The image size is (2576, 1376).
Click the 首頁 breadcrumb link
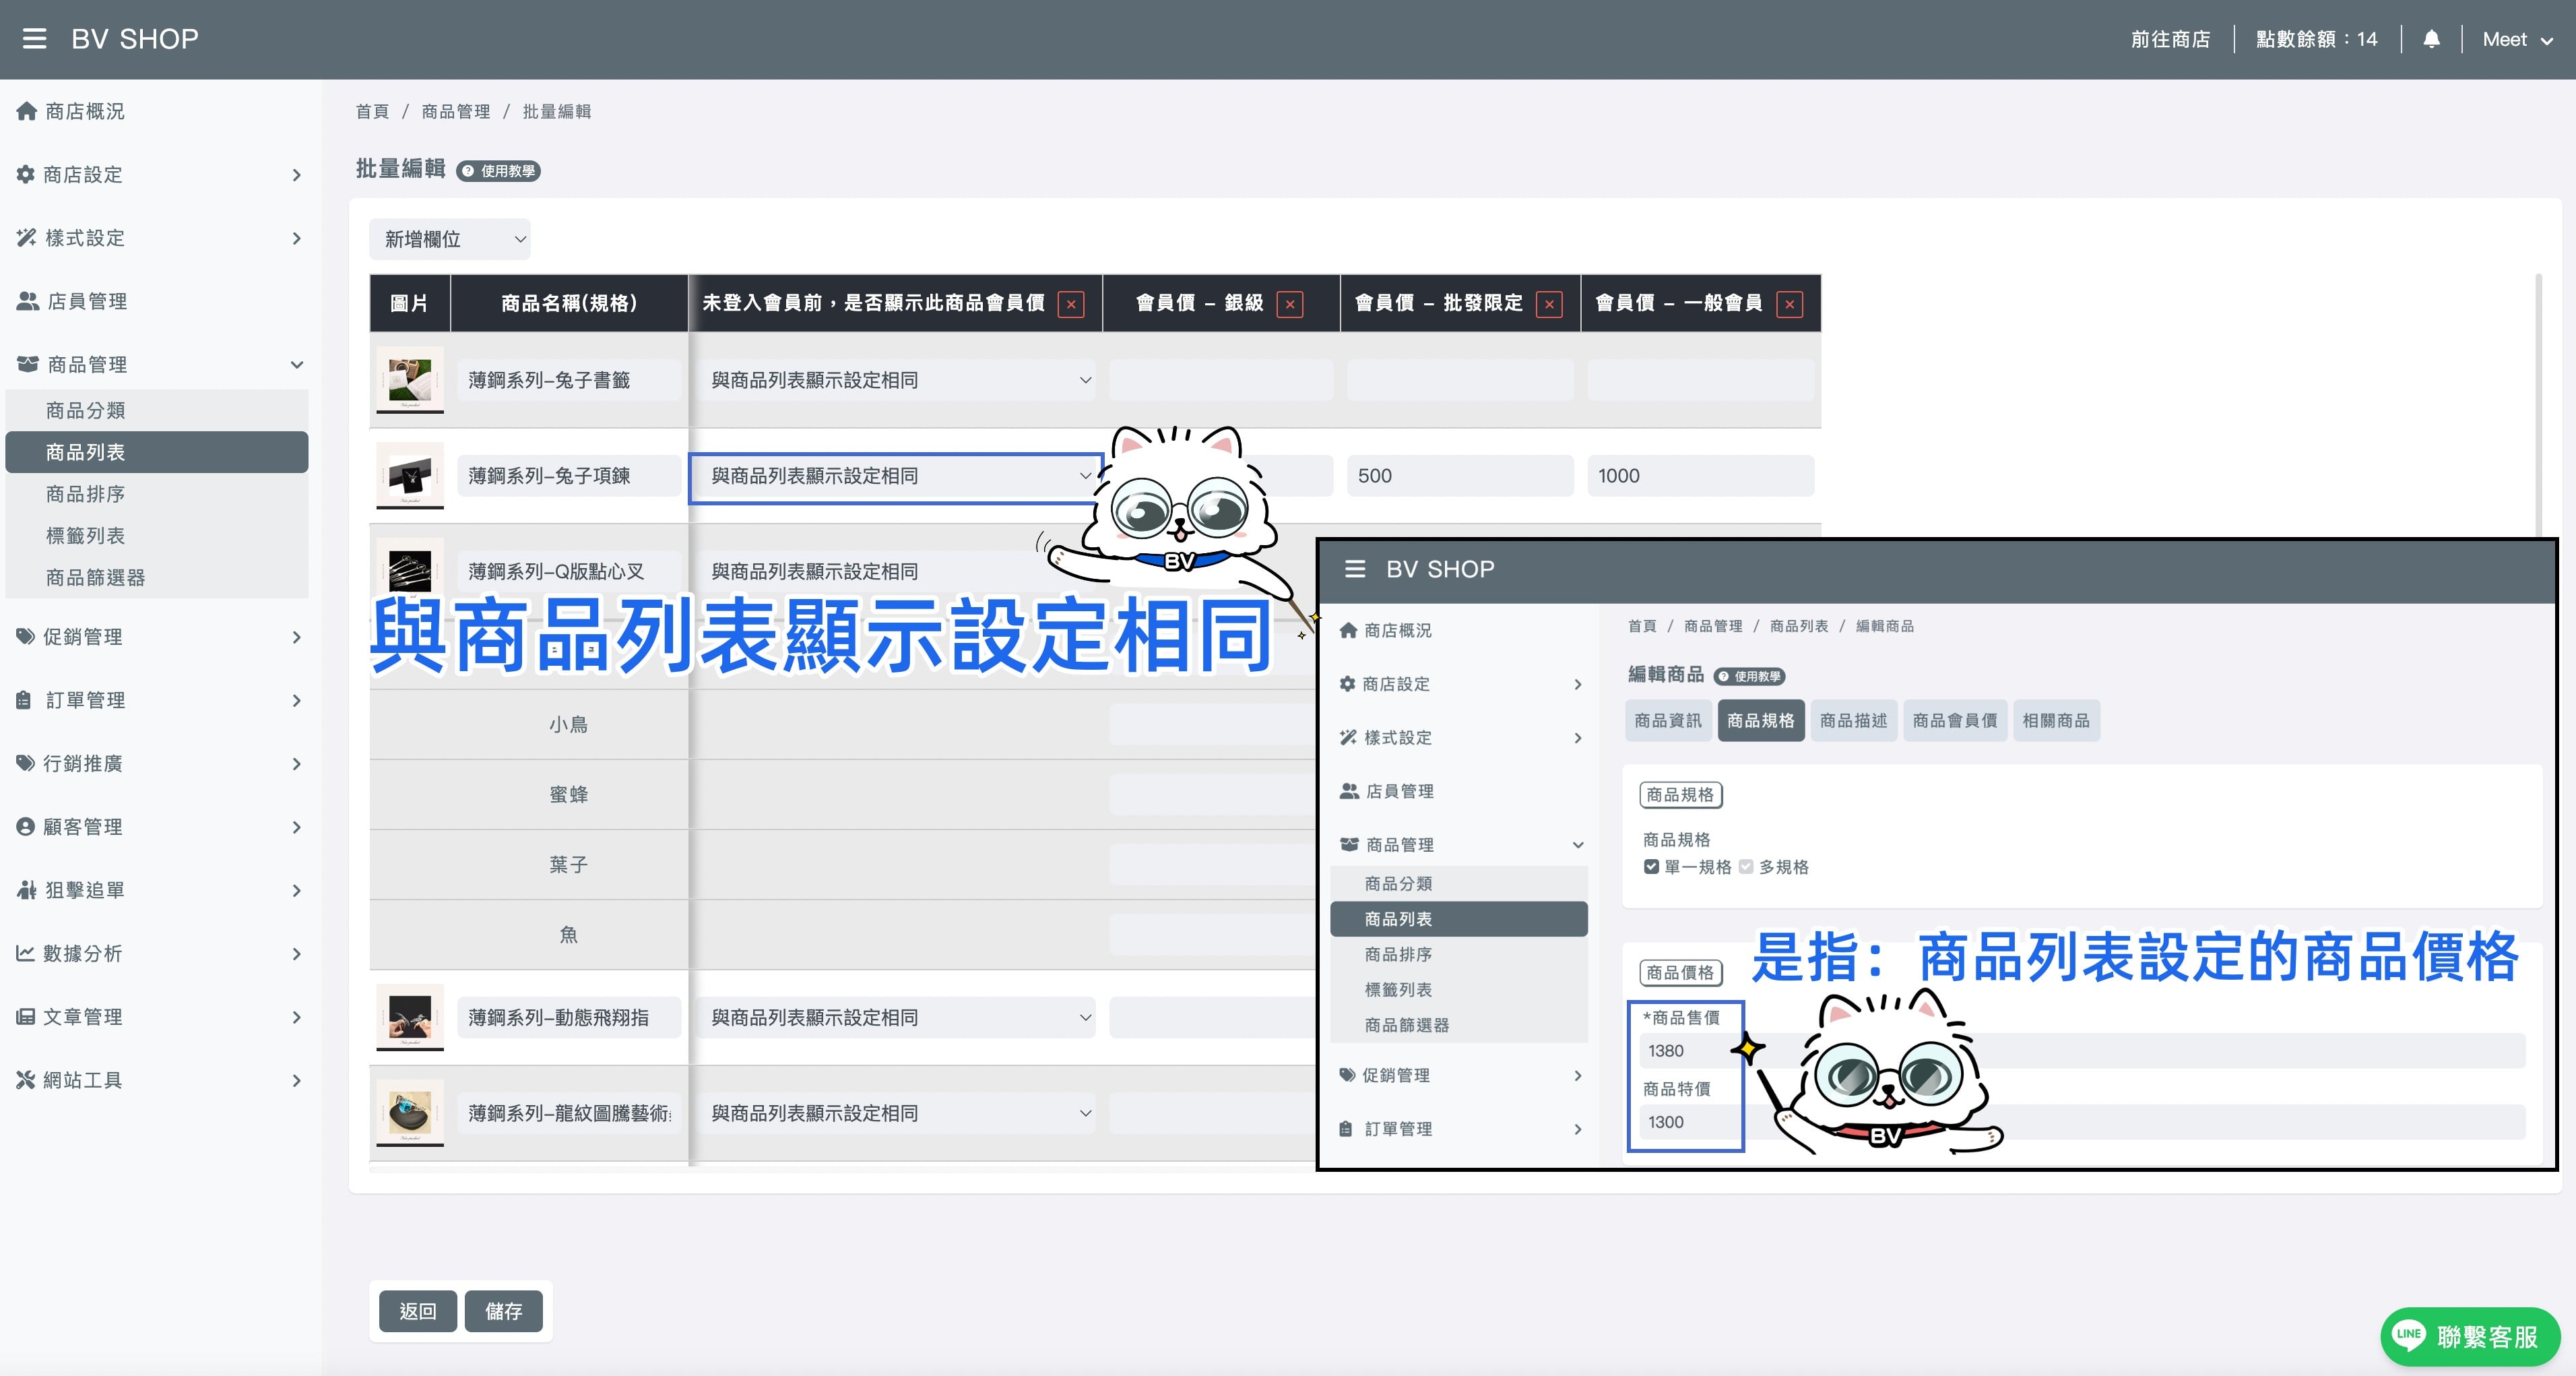coord(372,111)
